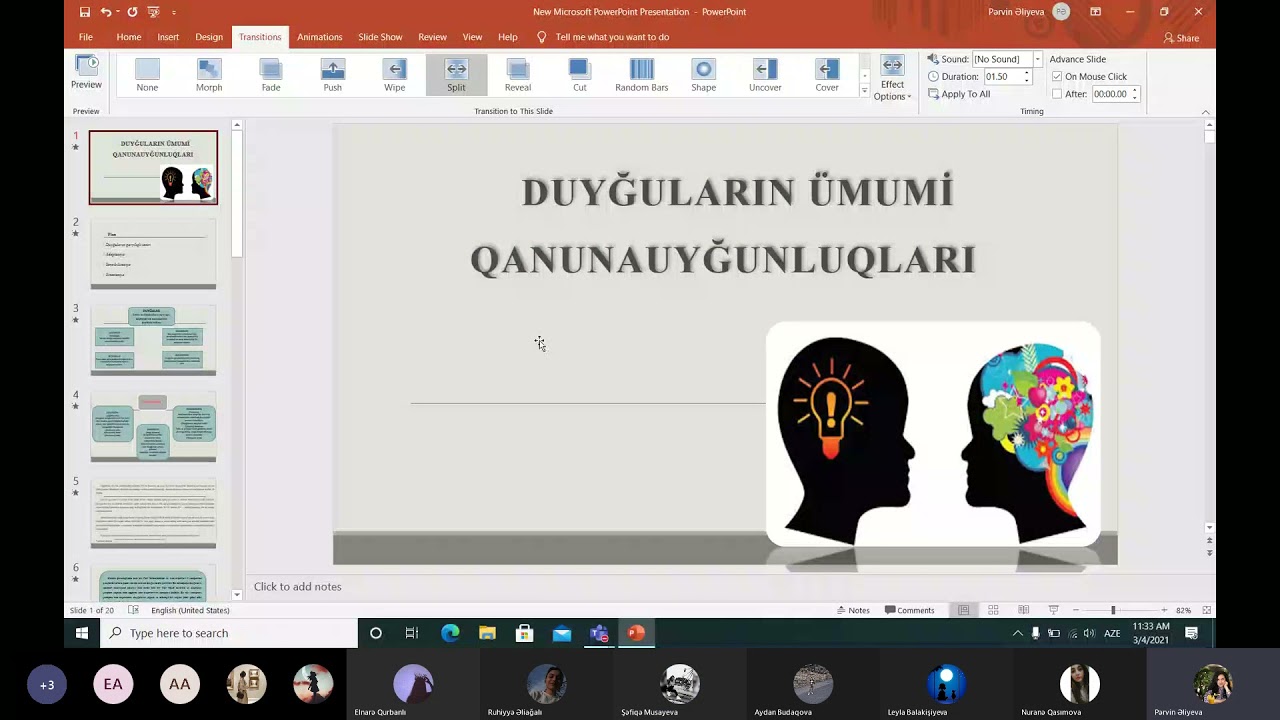
Task: Open Reading View from status bar
Action: pos(1023,610)
